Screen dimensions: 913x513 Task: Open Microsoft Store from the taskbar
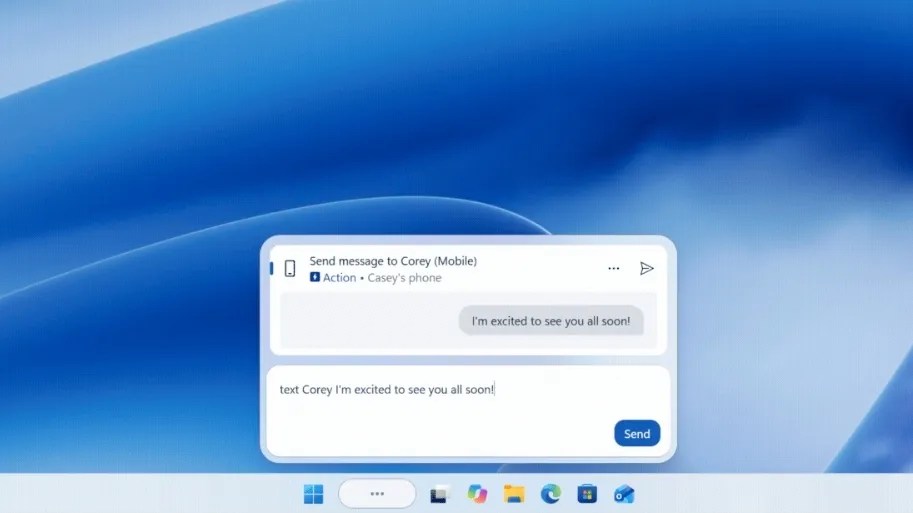587,494
